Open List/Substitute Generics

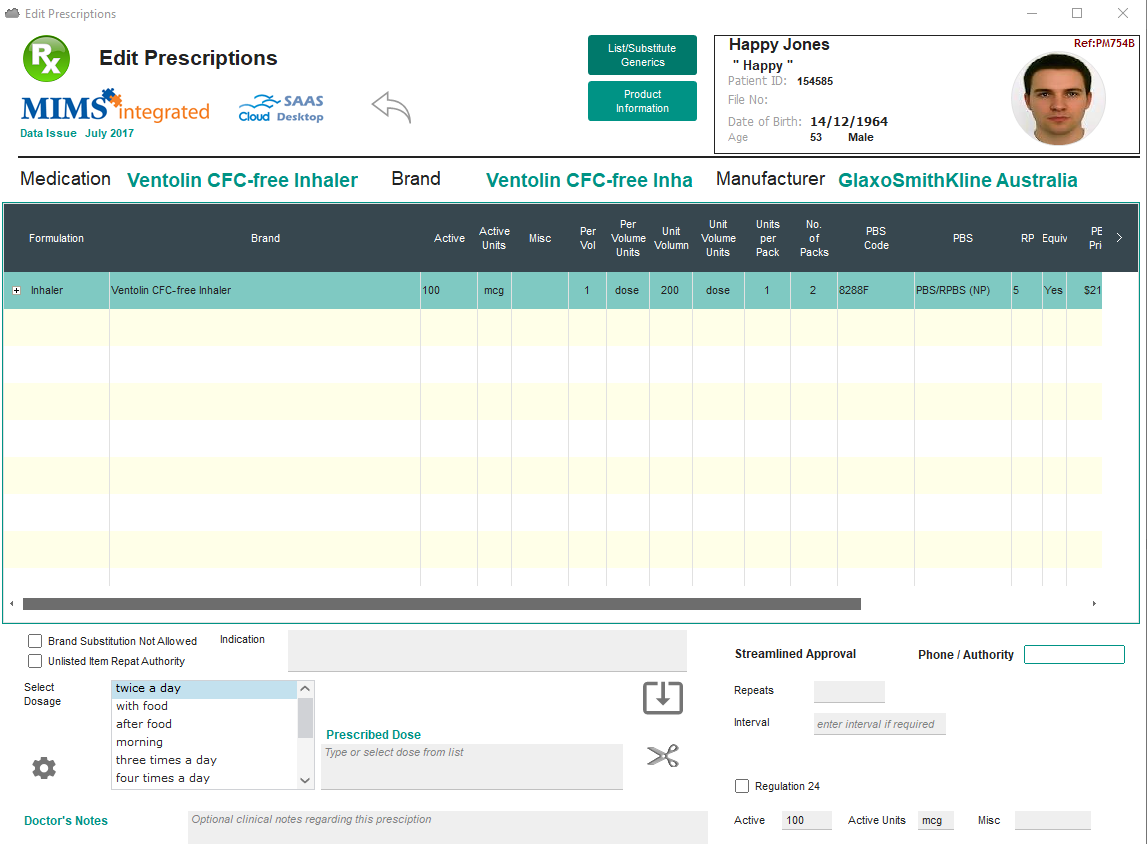click(642, 55)
